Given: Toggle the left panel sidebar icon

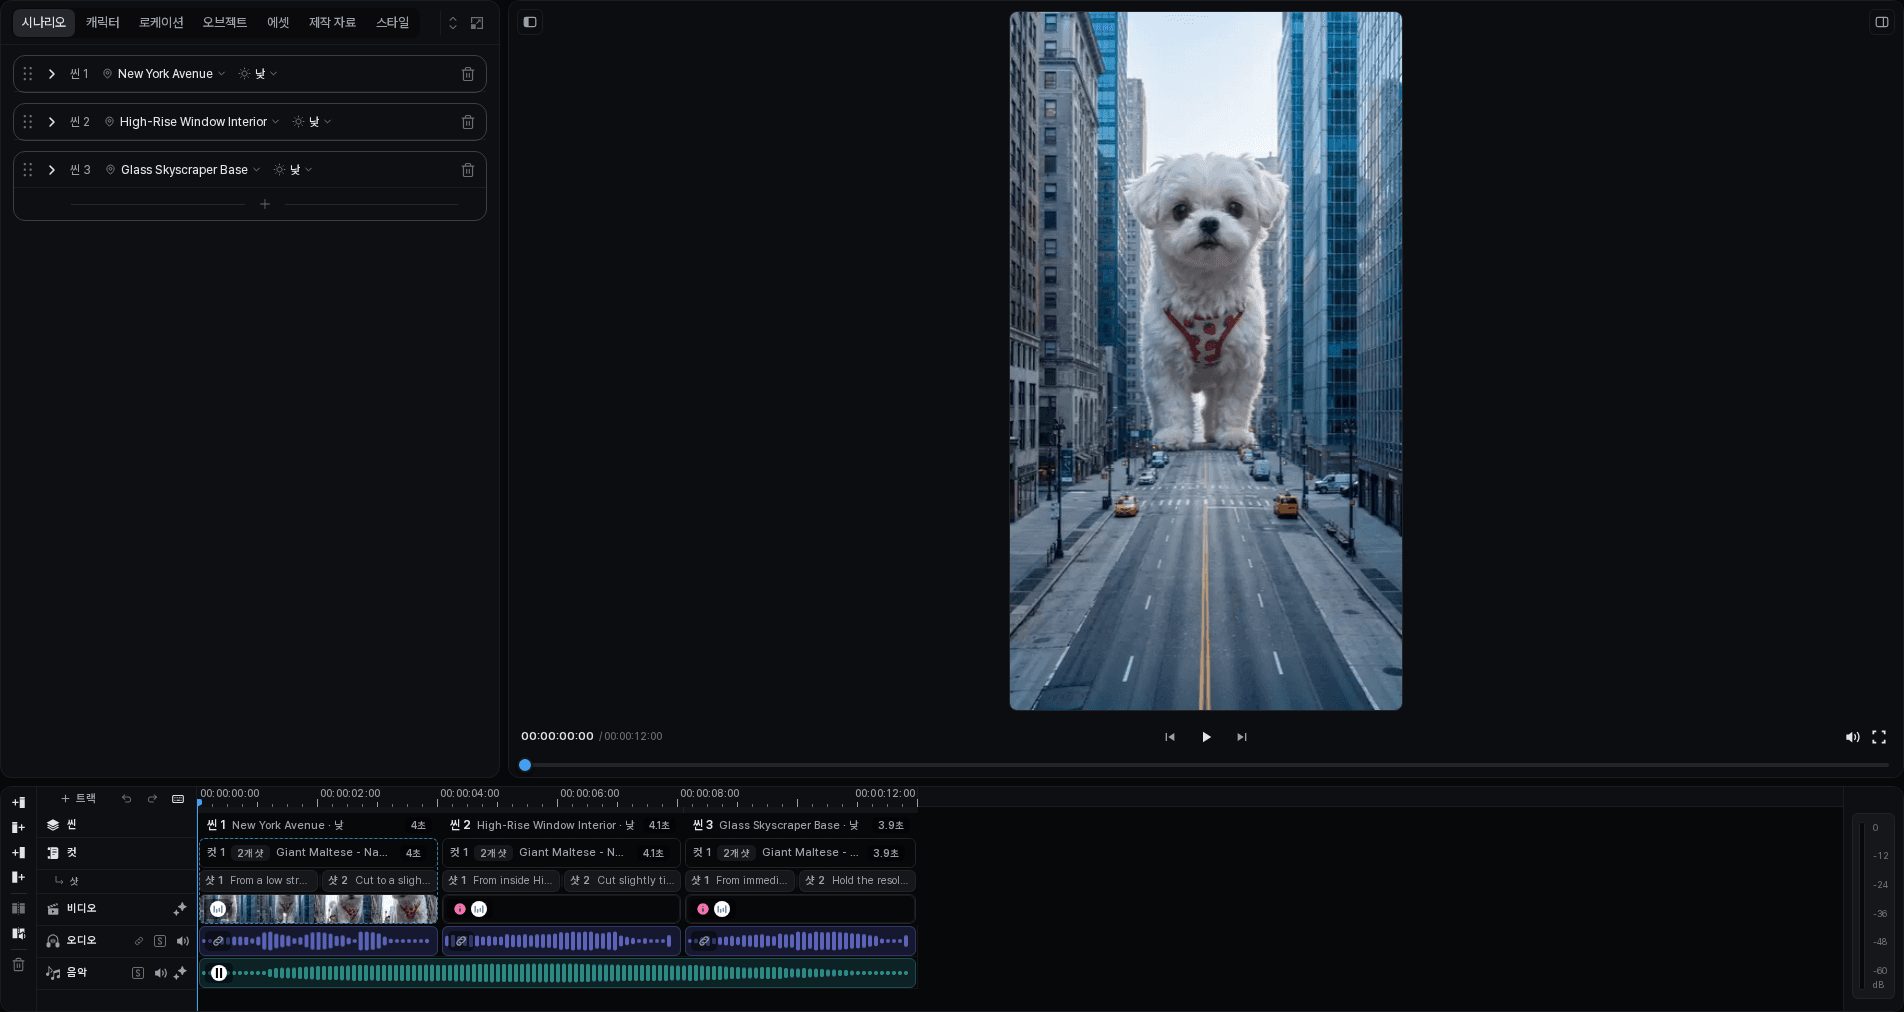Looking at the screenshot, I should pyautogui.click(x=530, y=22).
